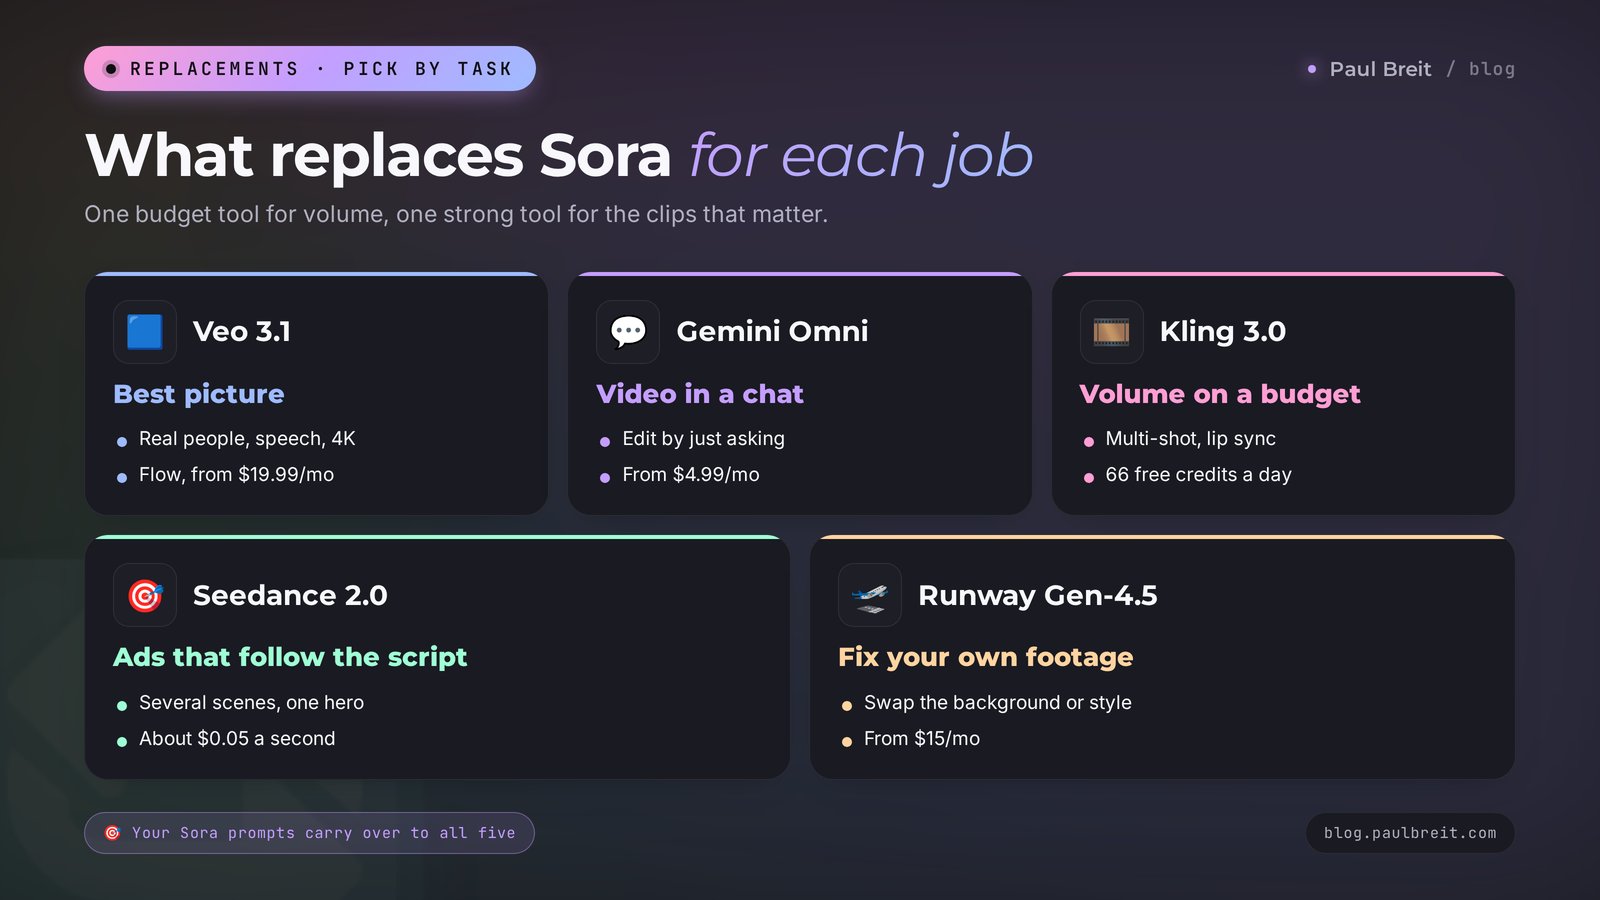Click the 'Video in a chat' heading

(700, 394)
